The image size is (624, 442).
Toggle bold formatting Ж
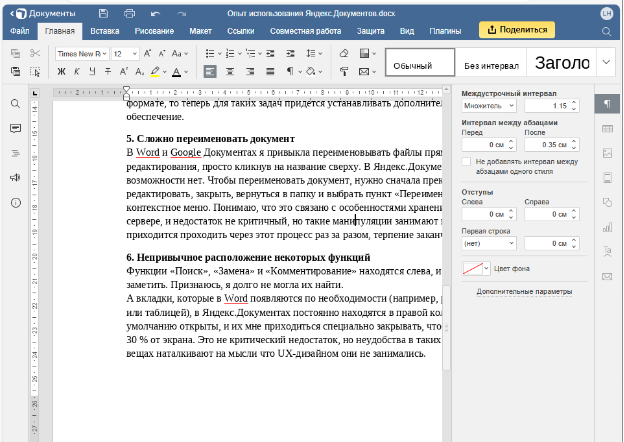click(x=61, y=72)
